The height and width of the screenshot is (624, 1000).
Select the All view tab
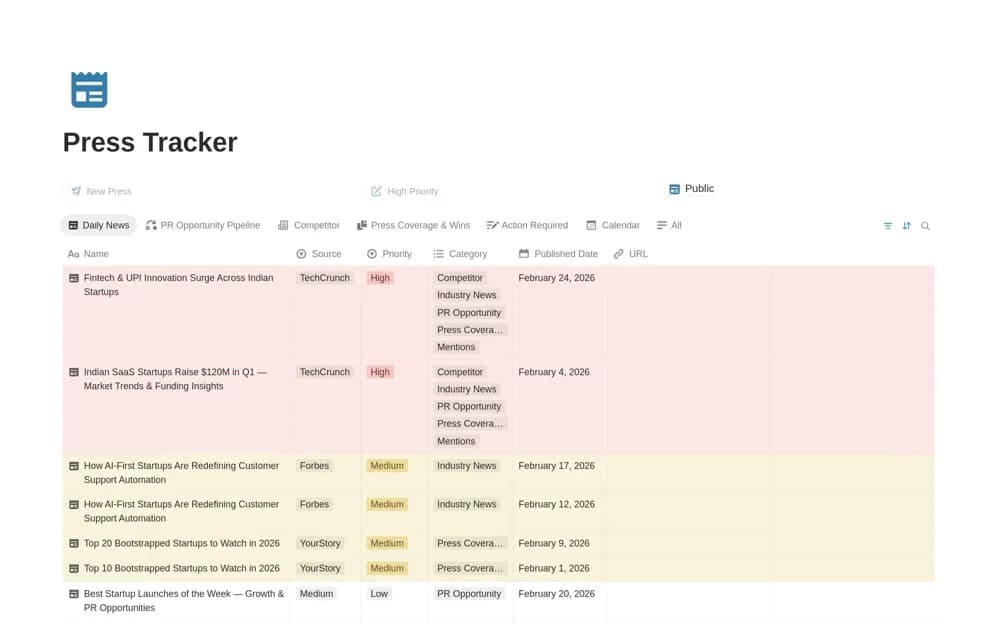[x=669, y=225]
